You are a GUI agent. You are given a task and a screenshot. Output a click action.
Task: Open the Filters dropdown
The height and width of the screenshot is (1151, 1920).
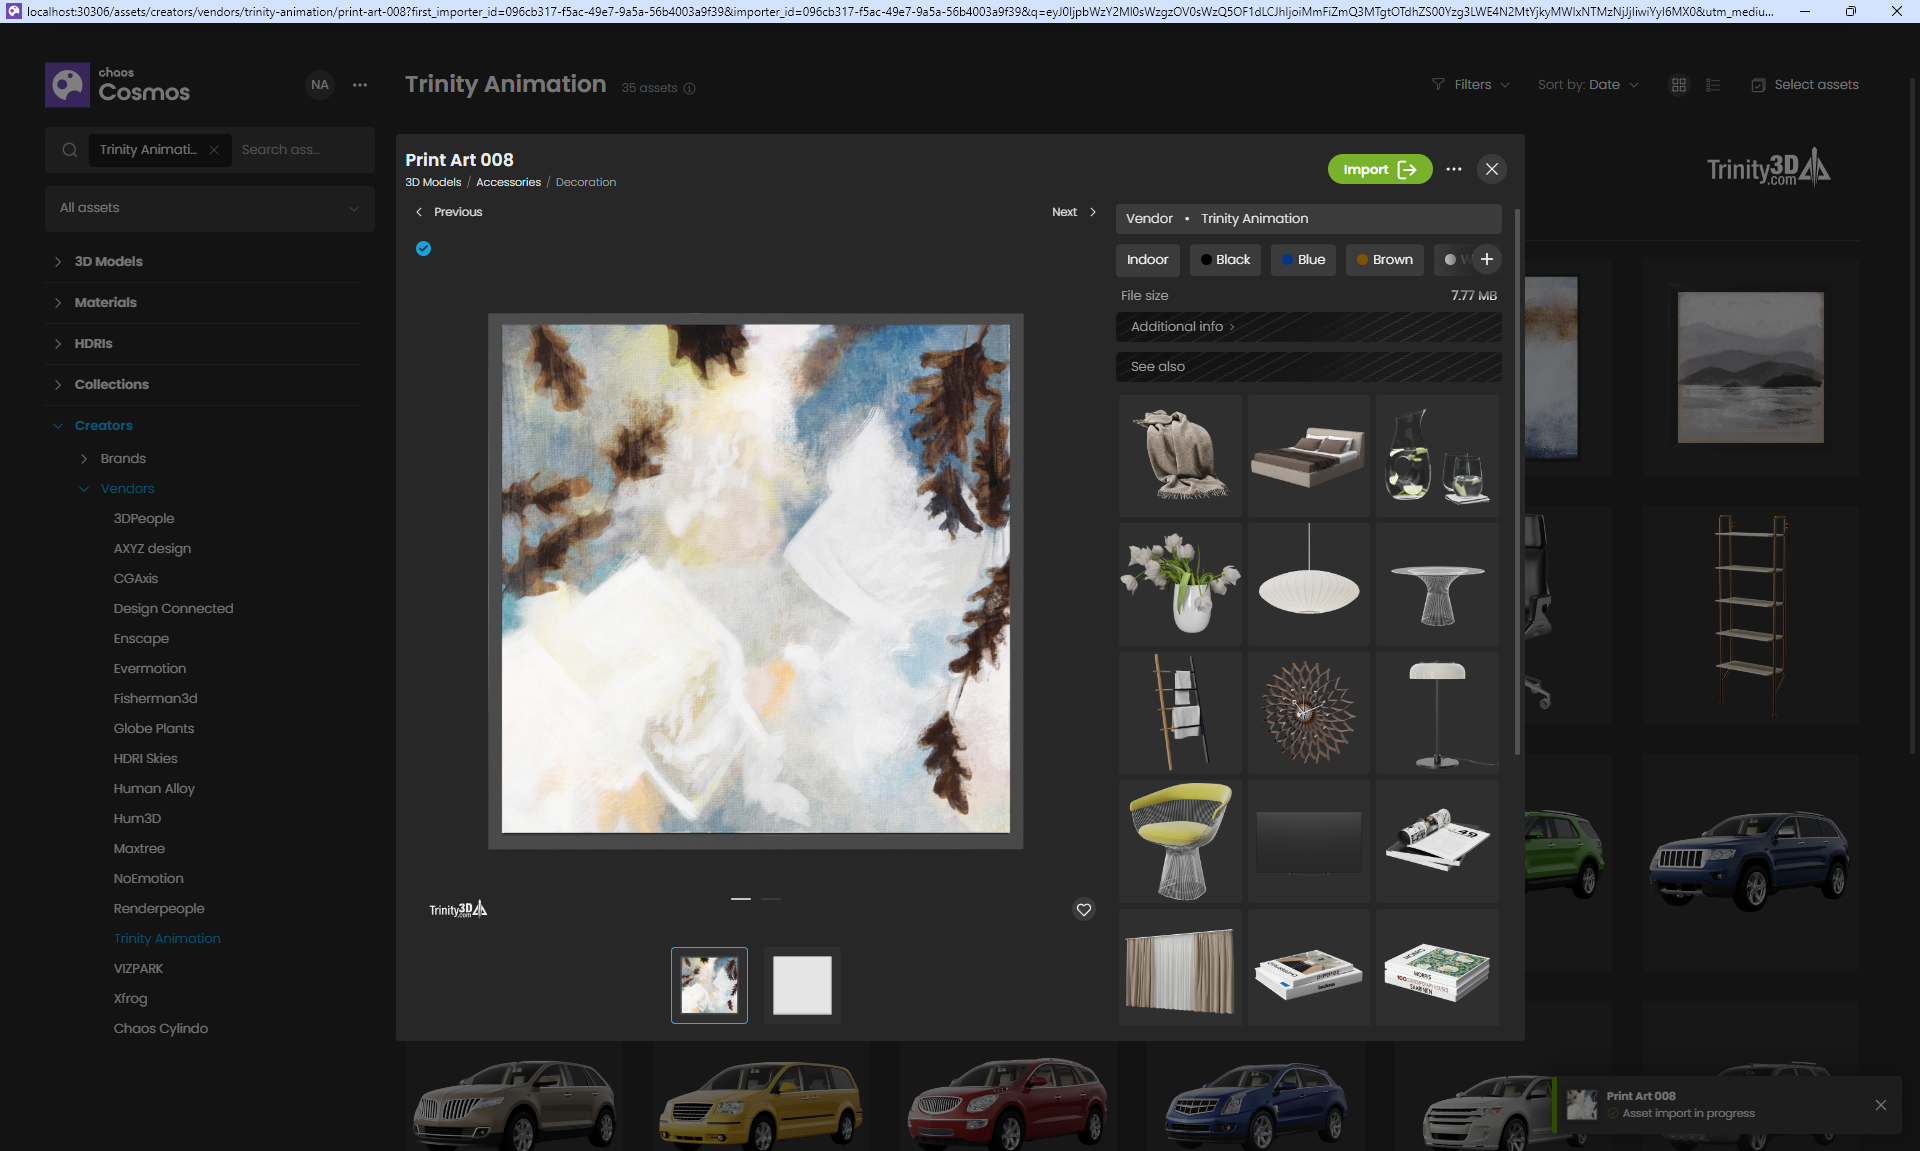[1471, 85]
